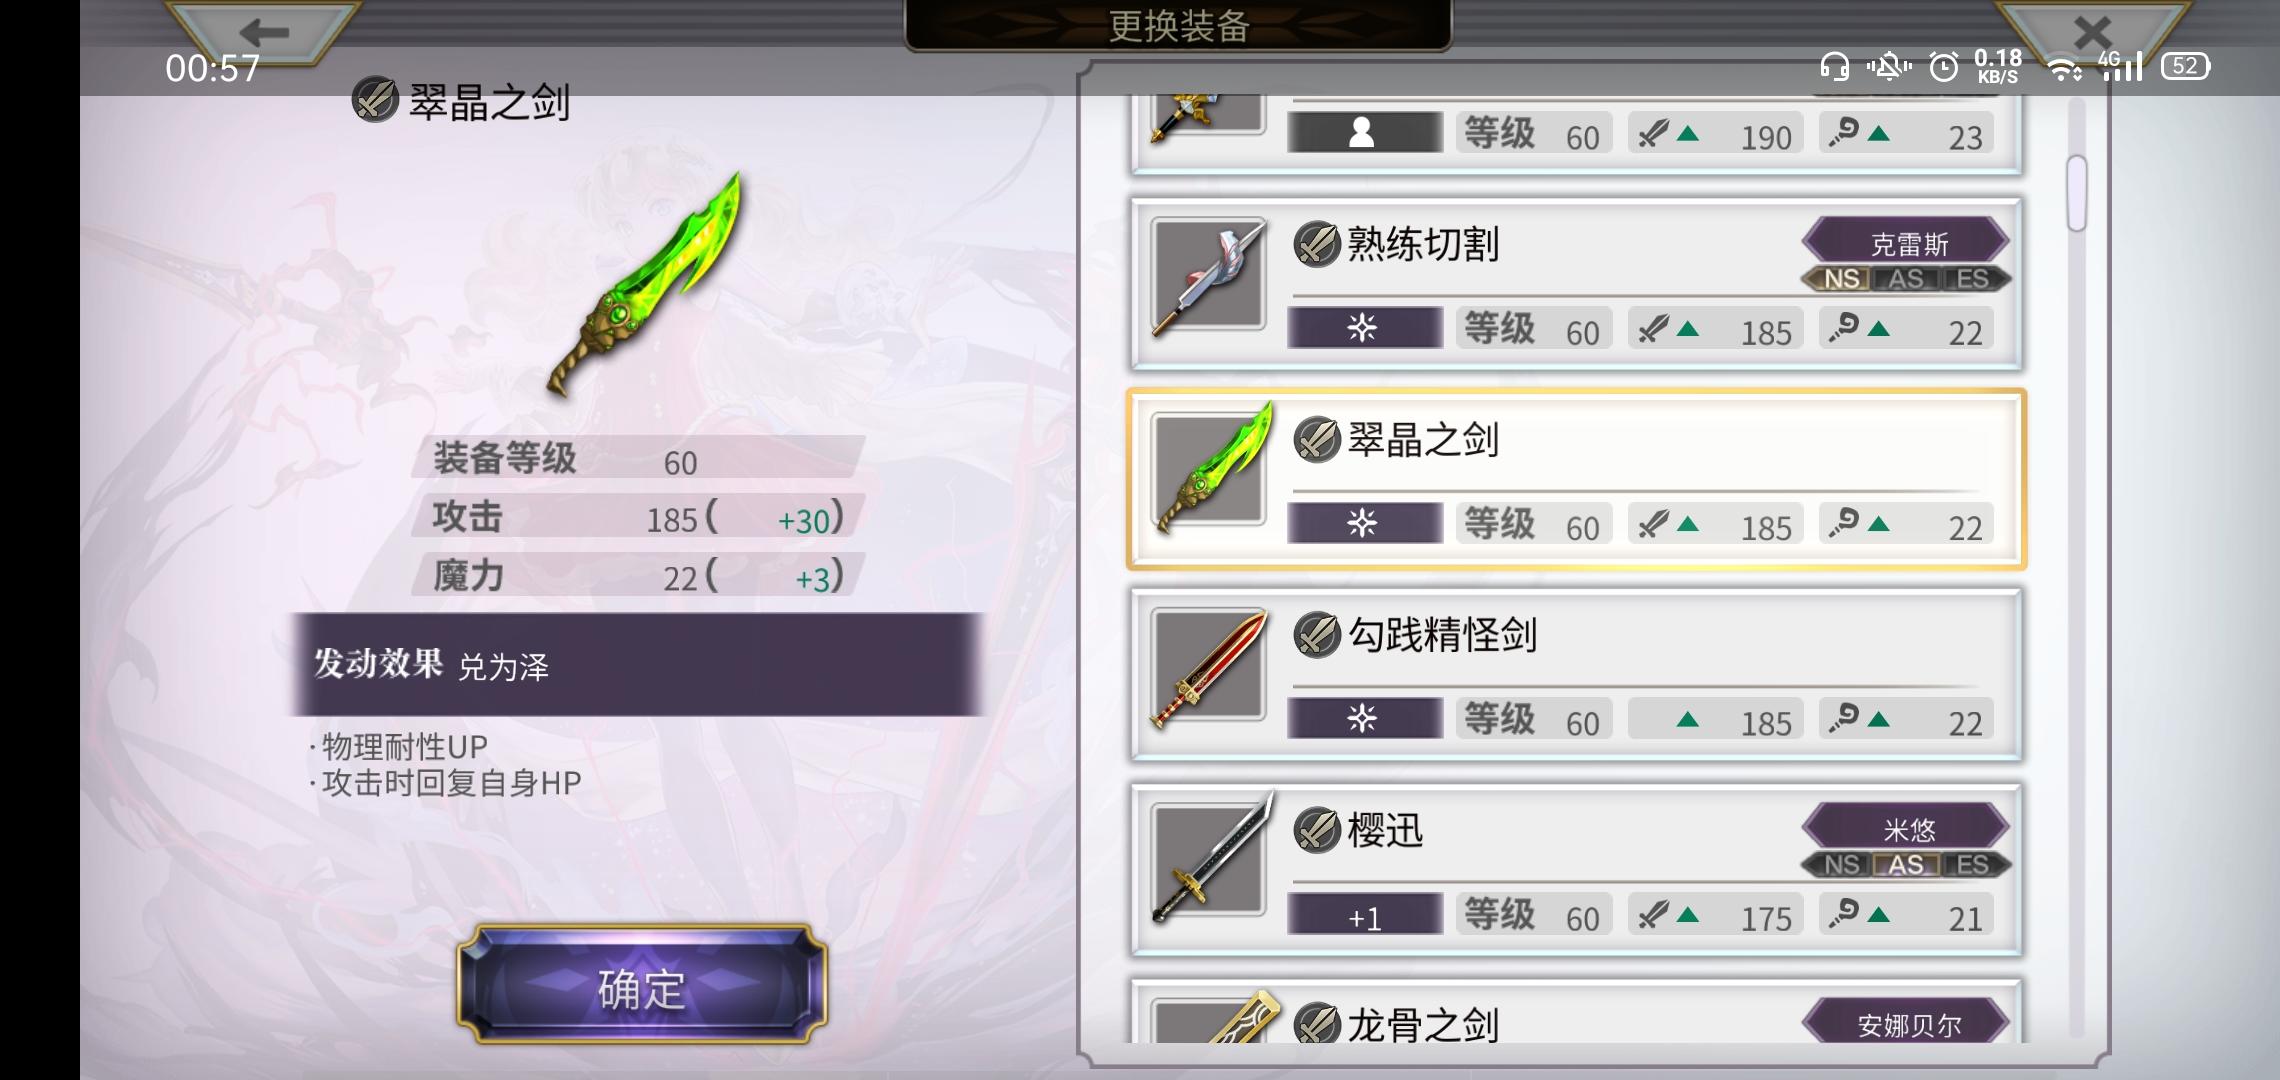This screenshot has width=2280, height=1080.
Task: Tap the 克雷斯 character tag
Action: (1907, 243)
